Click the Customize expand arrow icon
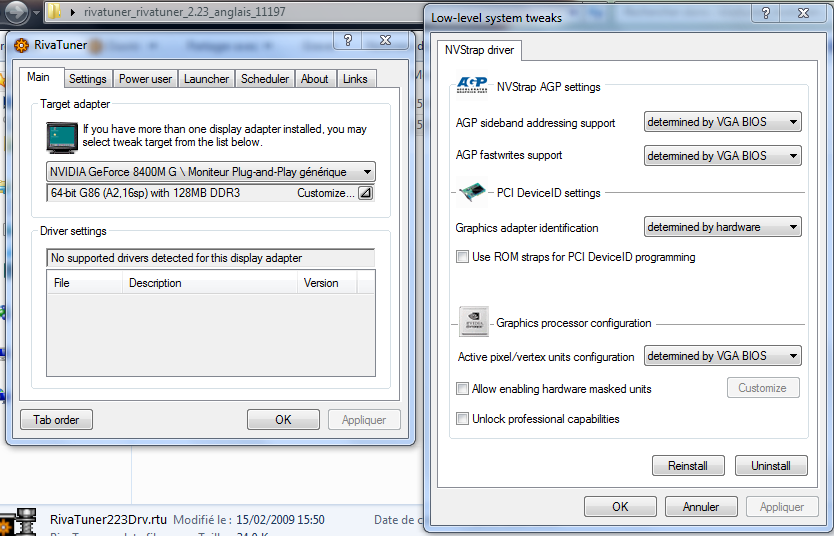Viewport: 834px width, 536px height. 365,193
